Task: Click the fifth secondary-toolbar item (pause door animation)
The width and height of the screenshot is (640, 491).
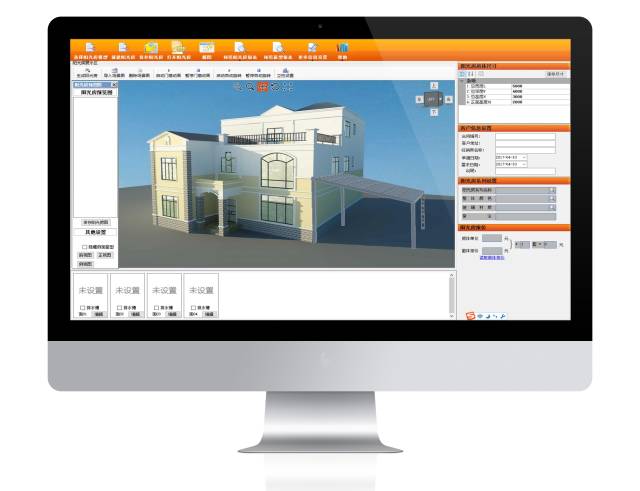Action: click(198, 73)
